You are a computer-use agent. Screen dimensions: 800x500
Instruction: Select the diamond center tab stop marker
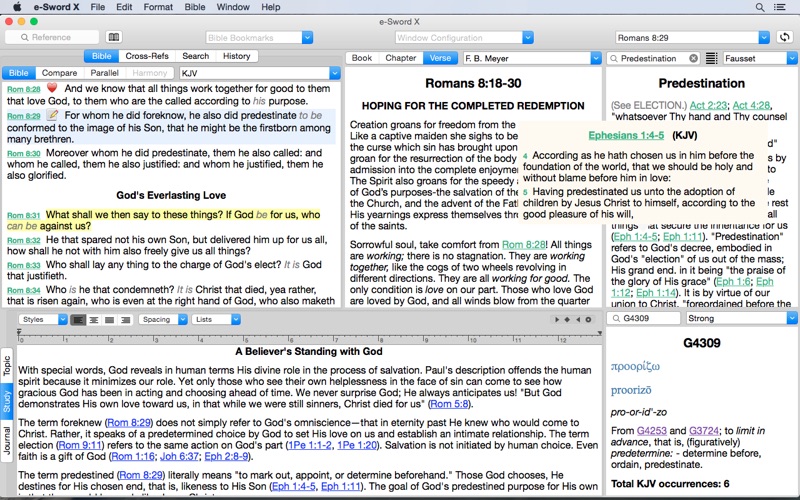[x=567, y=320]
